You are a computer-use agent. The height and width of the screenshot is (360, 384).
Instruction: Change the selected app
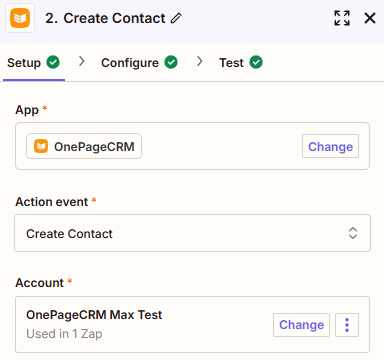tap(330, 146)
